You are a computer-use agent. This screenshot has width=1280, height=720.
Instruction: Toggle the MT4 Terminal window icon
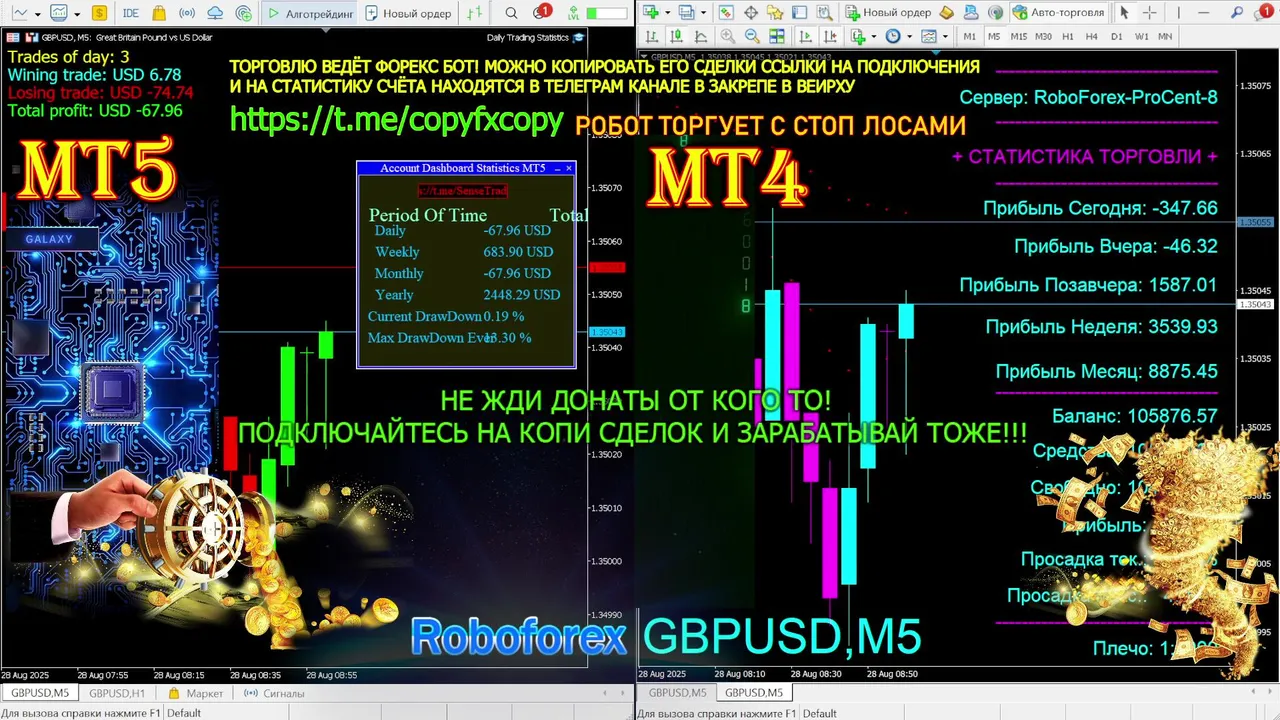800,13
